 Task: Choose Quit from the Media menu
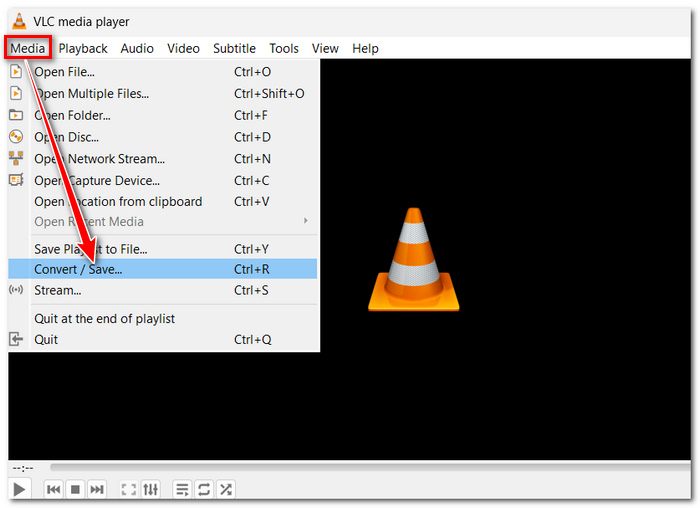(162, 340)
